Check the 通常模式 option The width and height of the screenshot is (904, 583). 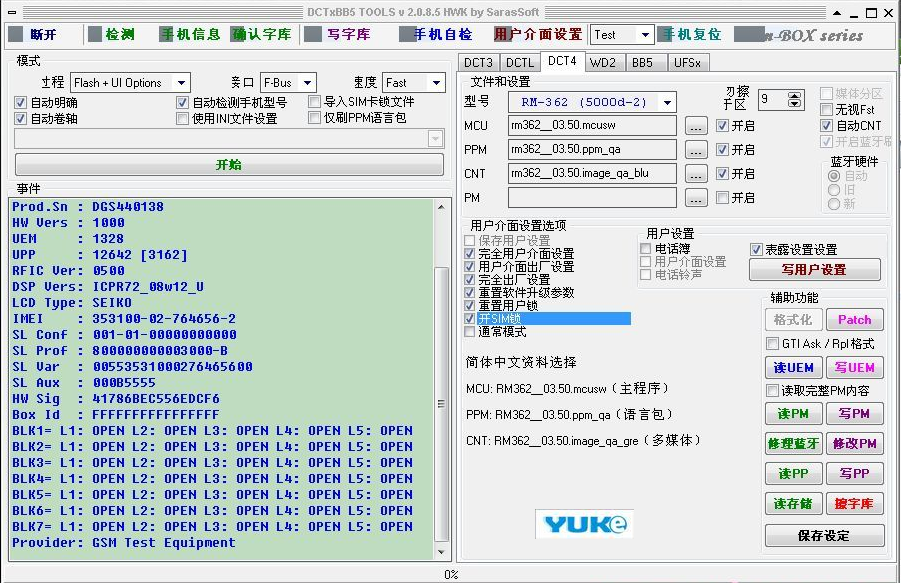click(x=469, y=332)
